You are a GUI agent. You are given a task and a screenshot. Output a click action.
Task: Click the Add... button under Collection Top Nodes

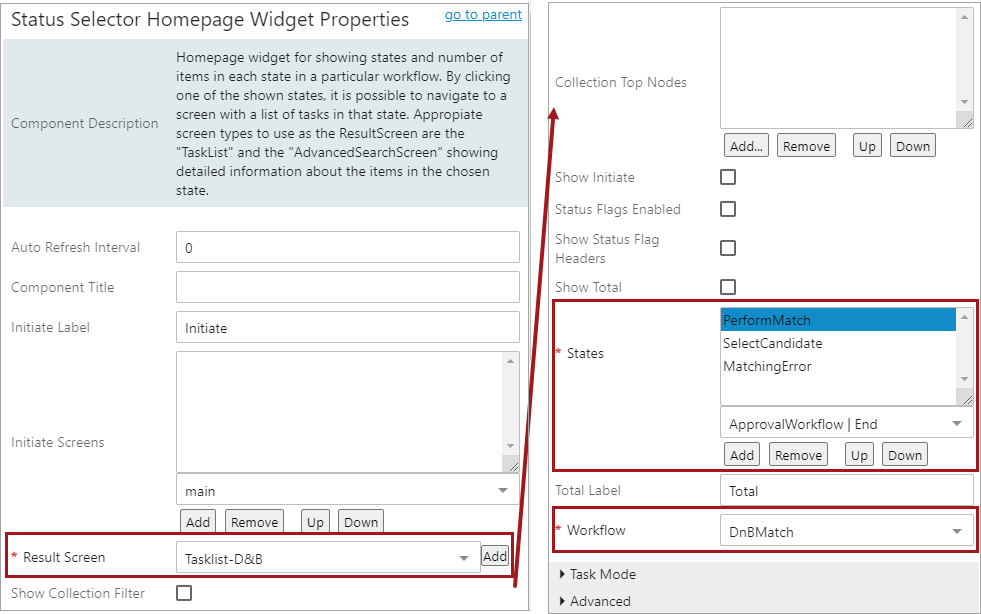(x=746, y=146)
